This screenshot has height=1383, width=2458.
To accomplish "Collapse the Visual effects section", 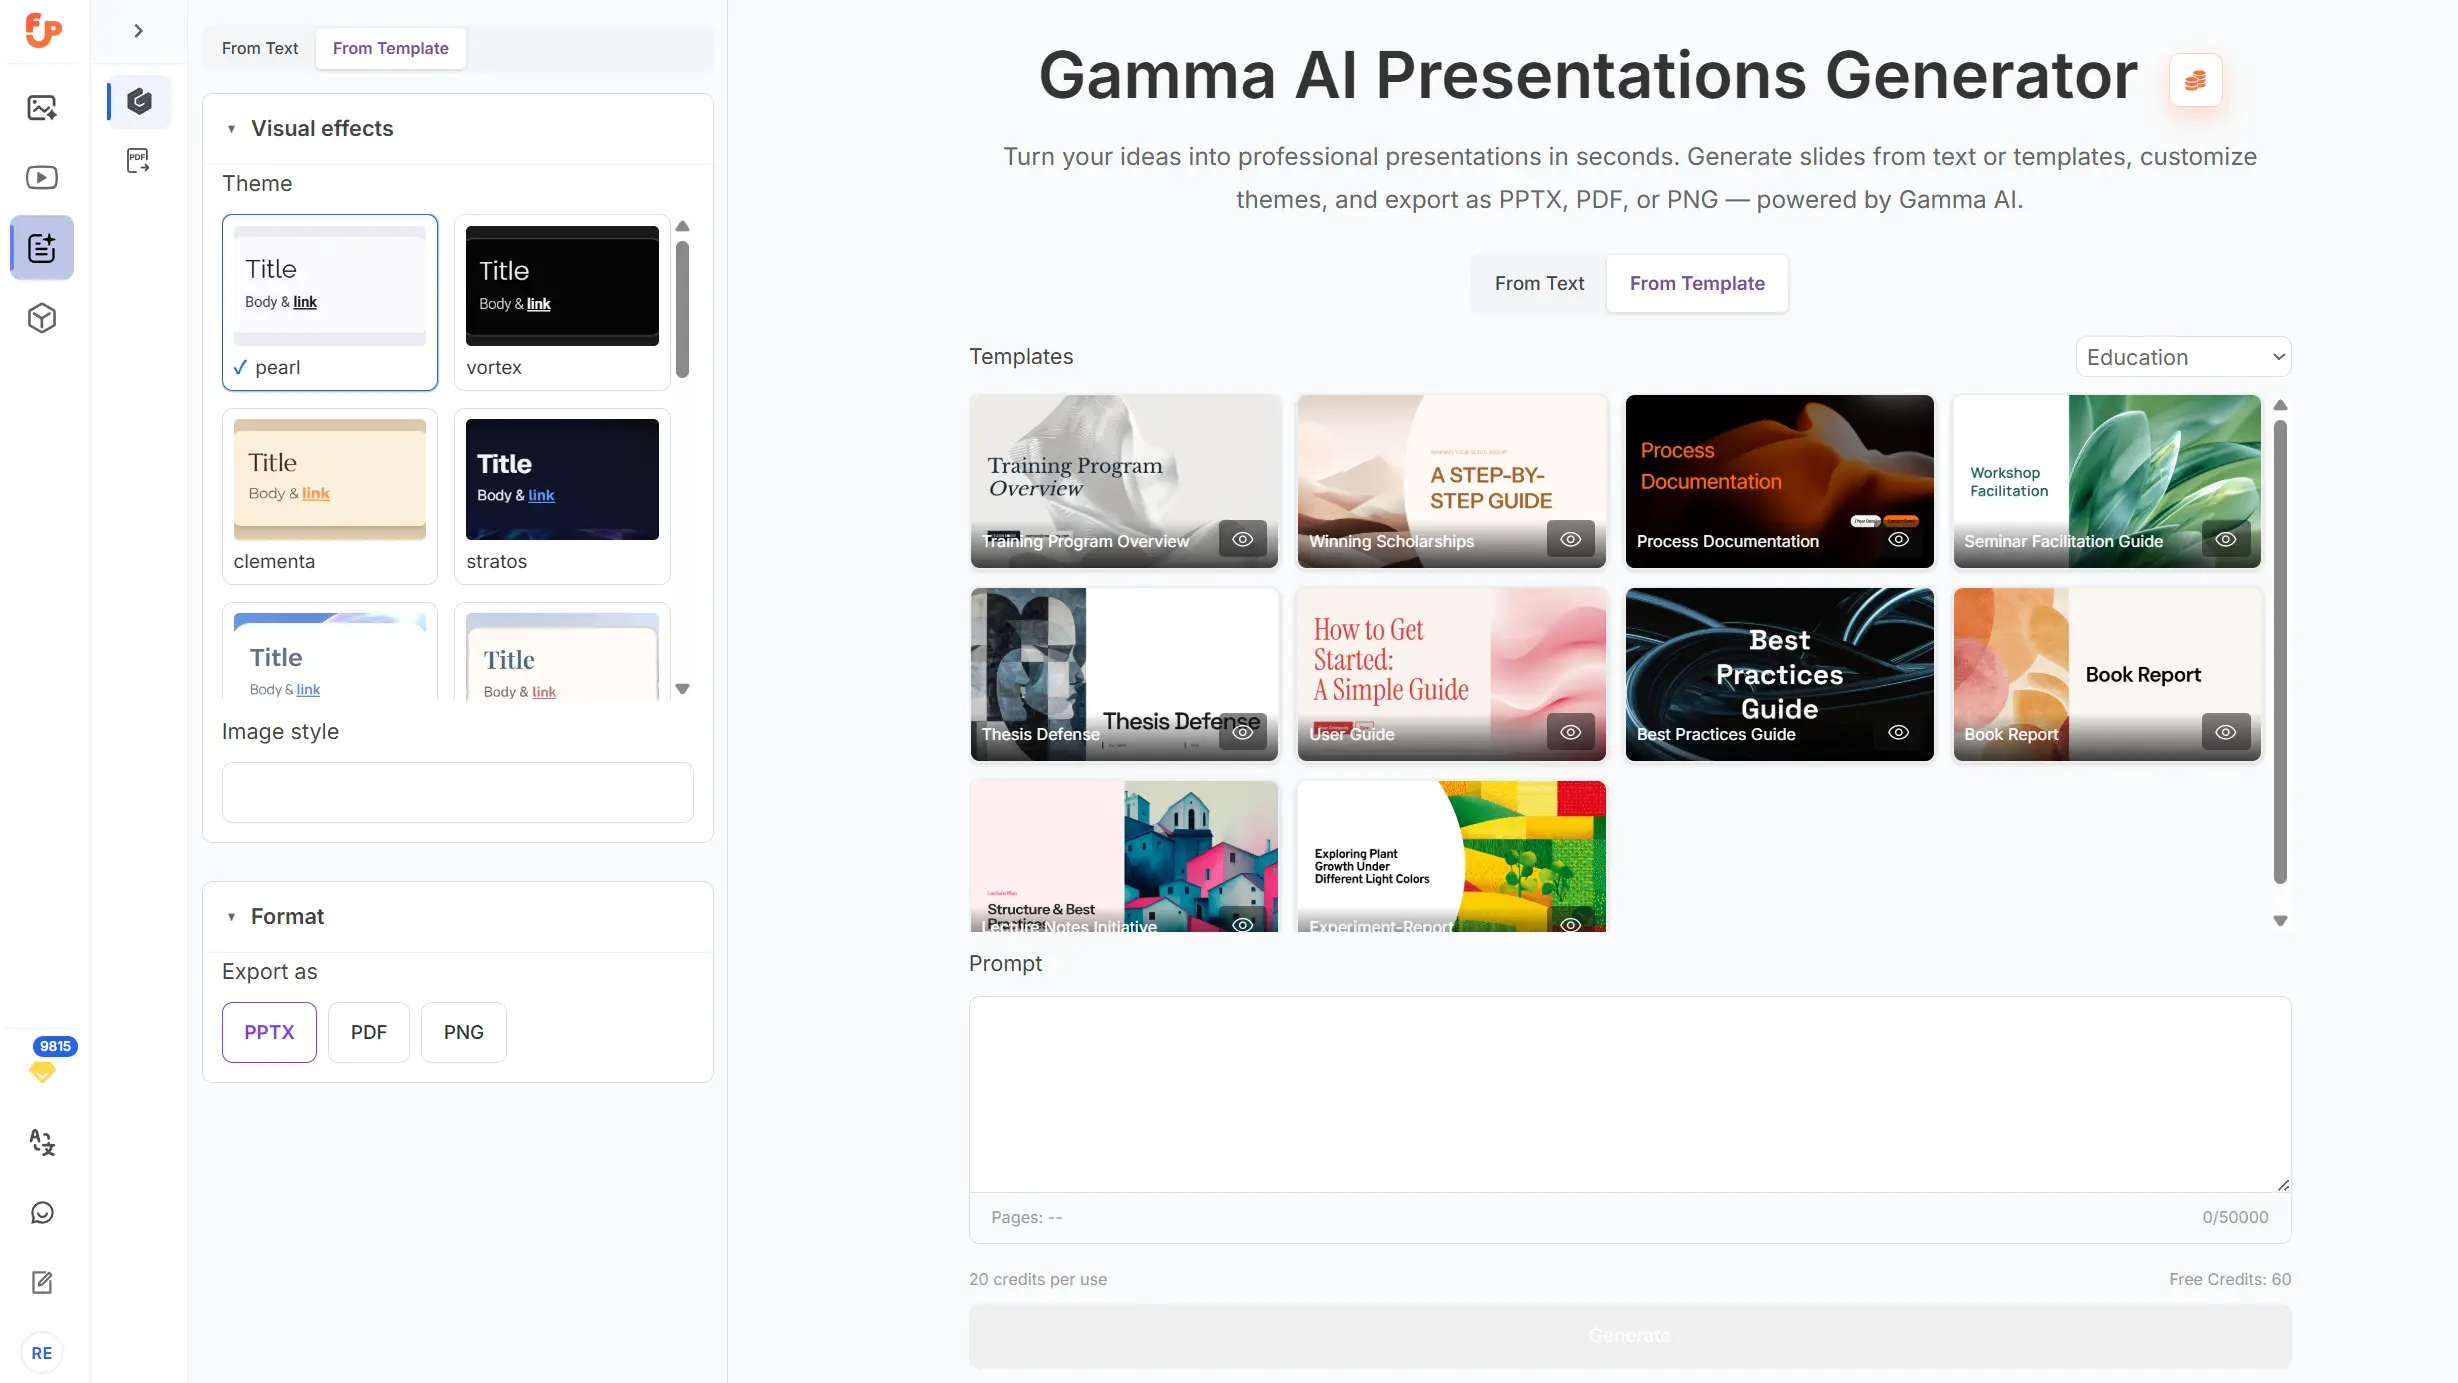I will point(233,128).
